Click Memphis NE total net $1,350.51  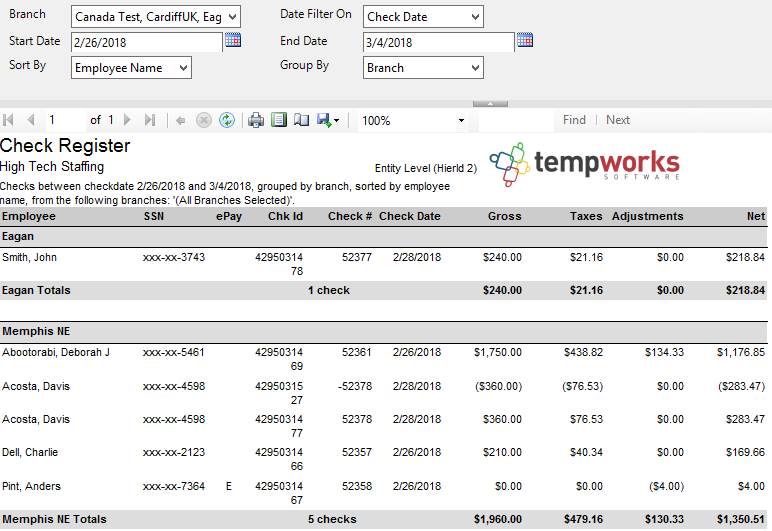click(x=741, y=519)
